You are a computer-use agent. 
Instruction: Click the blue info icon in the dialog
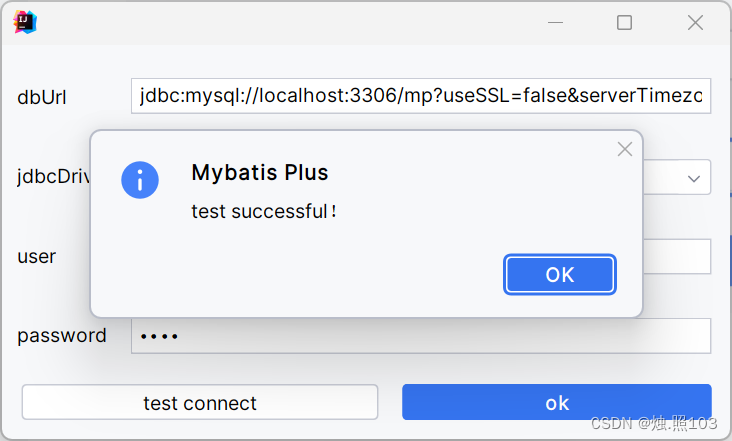click(x=140, y=180)
